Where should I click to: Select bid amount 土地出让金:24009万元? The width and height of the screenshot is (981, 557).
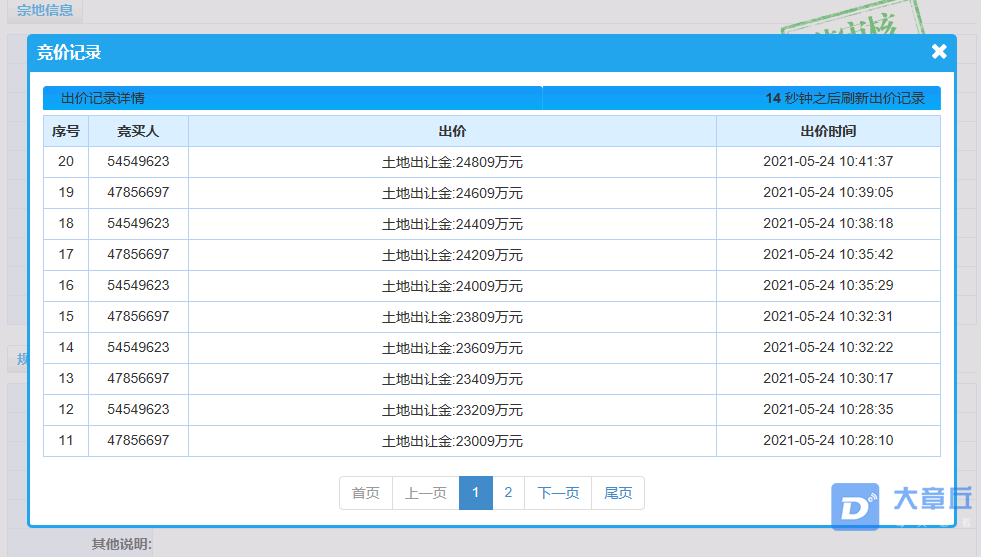coord(452,286)
